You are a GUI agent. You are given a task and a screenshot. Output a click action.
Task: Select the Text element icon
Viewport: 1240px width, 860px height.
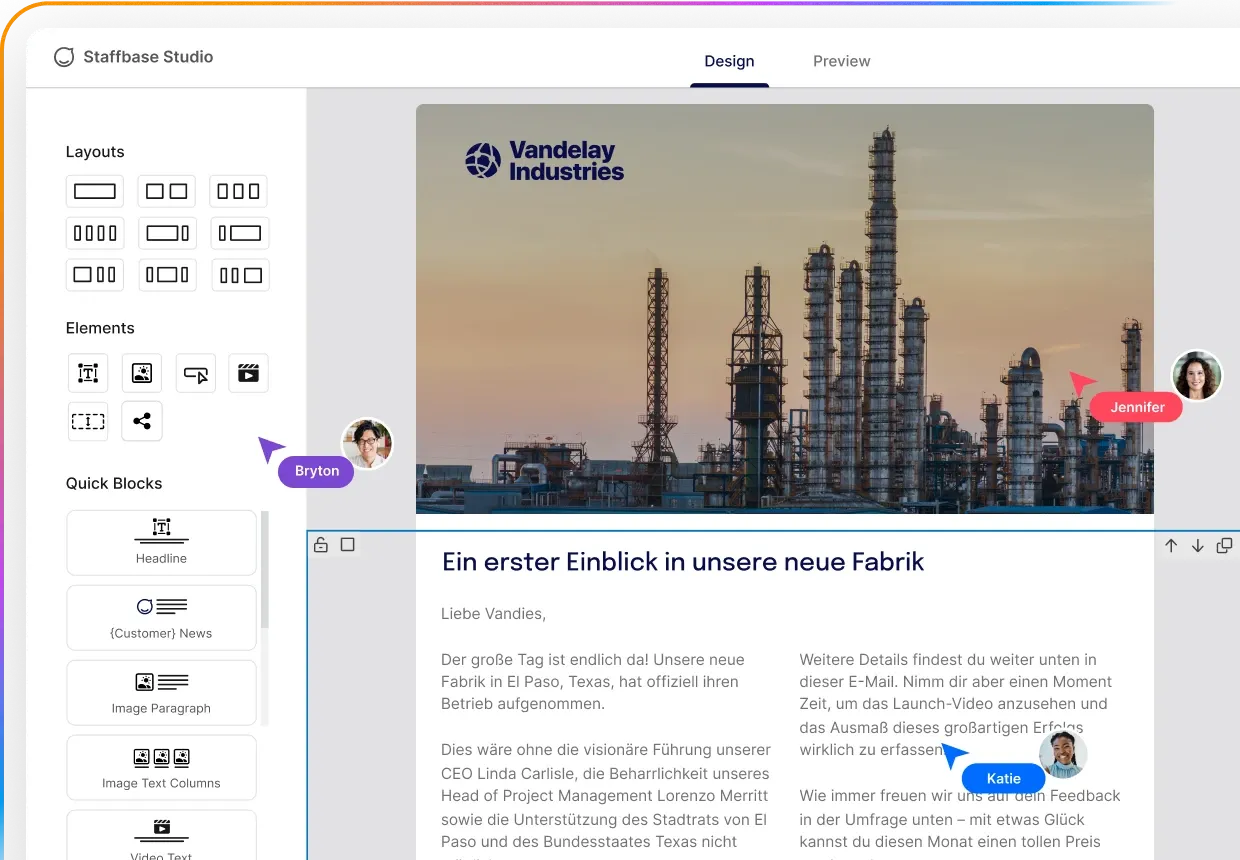[x=87, y=372]
